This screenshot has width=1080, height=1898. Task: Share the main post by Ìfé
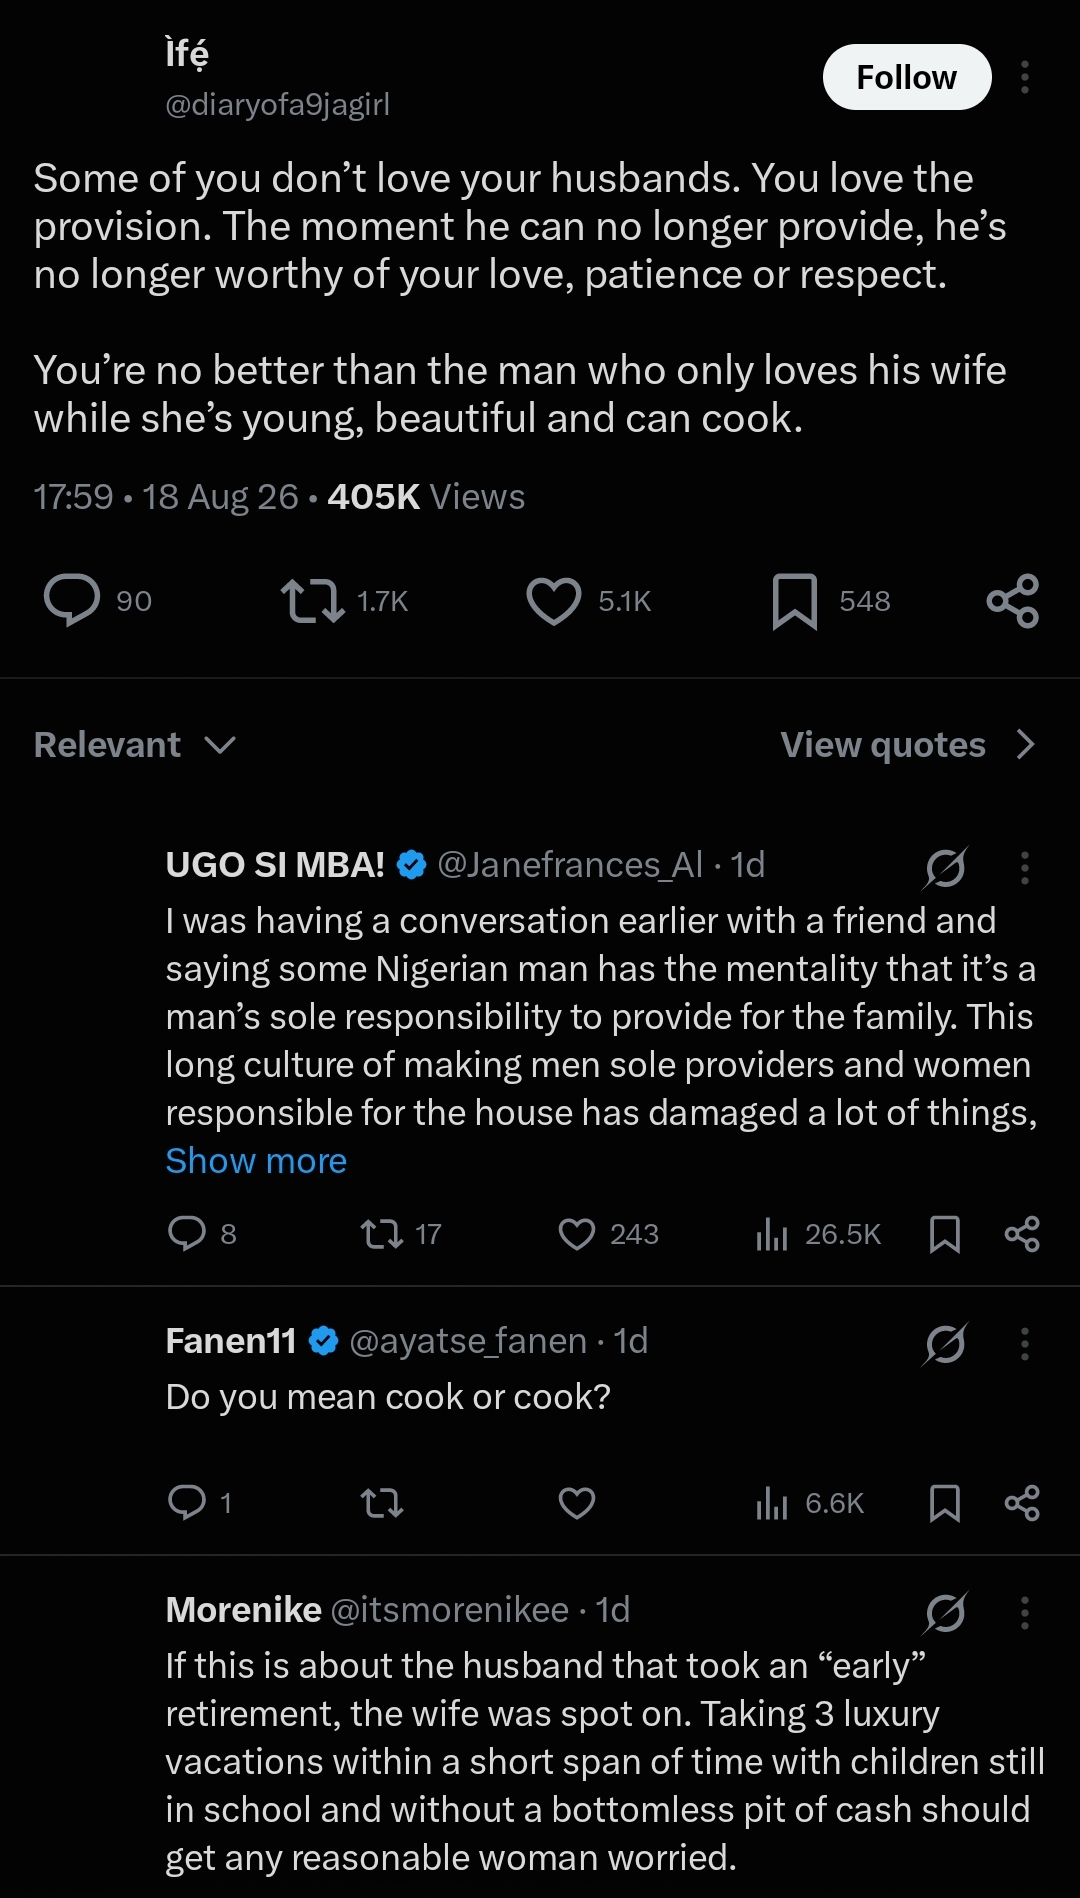(1012, 601)
